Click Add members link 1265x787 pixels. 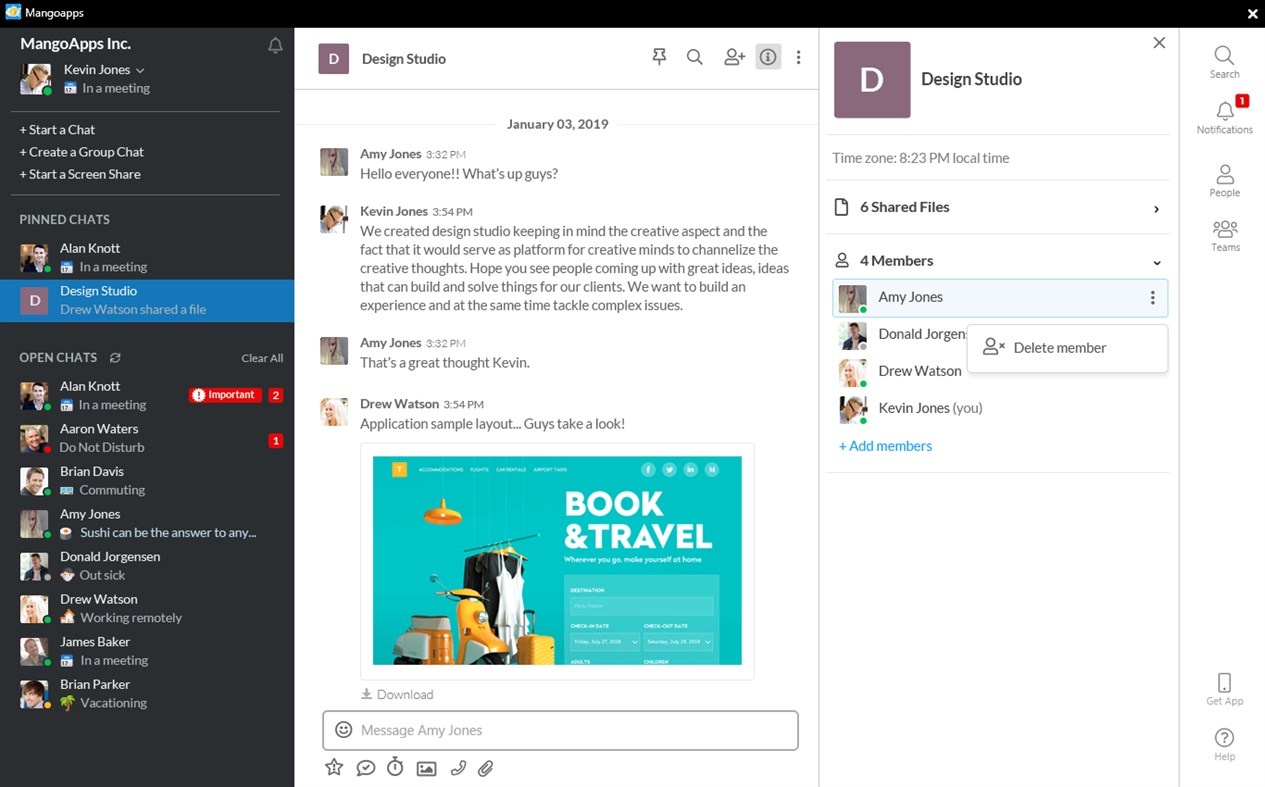pyautogui.click(x=885, y=446)
